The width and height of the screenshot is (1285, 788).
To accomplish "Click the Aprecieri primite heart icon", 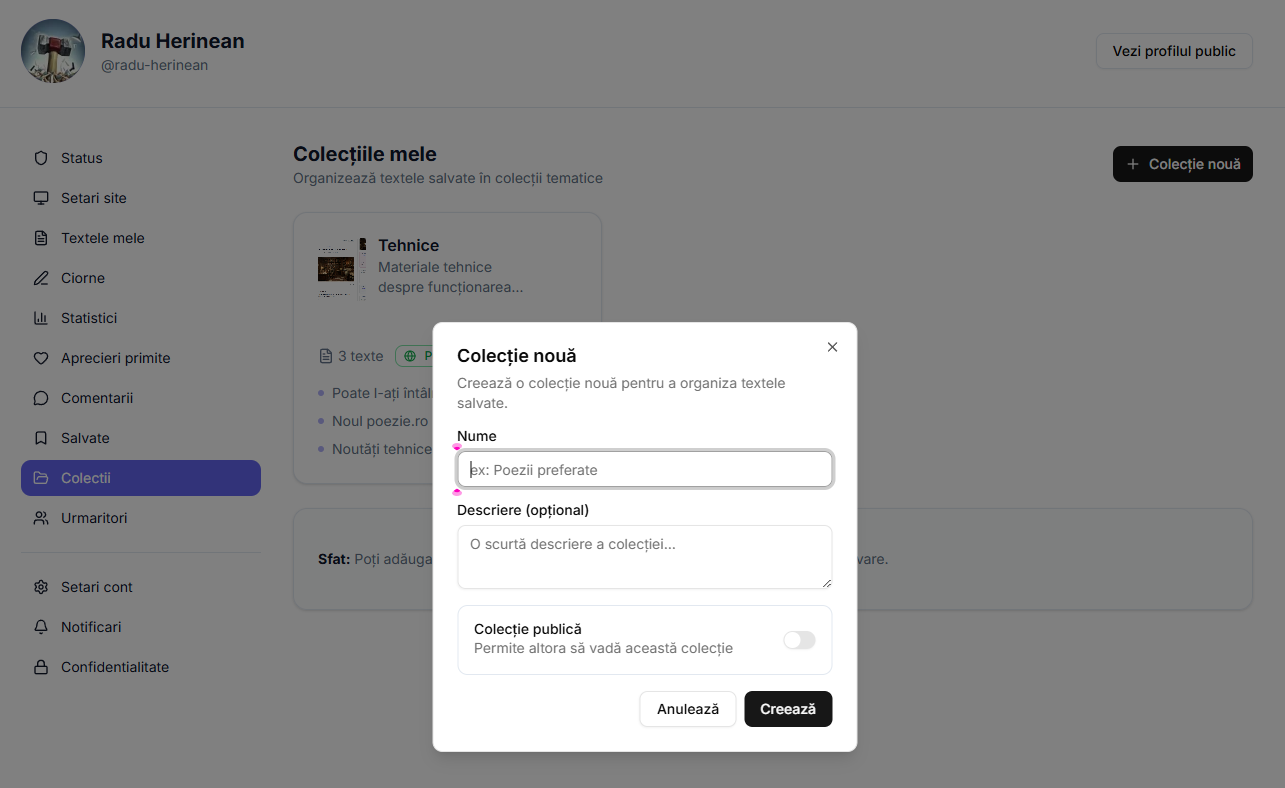I will (41, 358).
